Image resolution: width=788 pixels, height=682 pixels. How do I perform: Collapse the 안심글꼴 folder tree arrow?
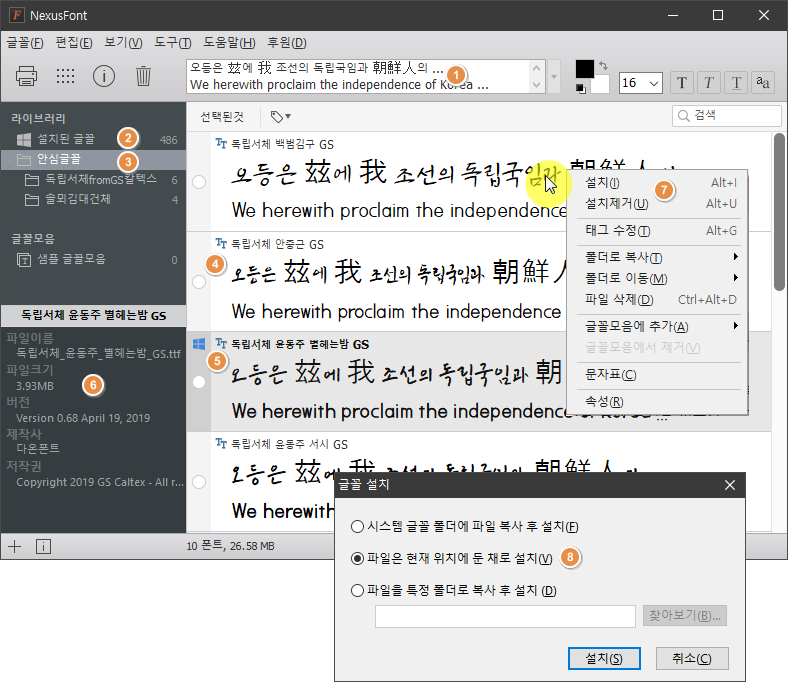click(x=10, y=160)
